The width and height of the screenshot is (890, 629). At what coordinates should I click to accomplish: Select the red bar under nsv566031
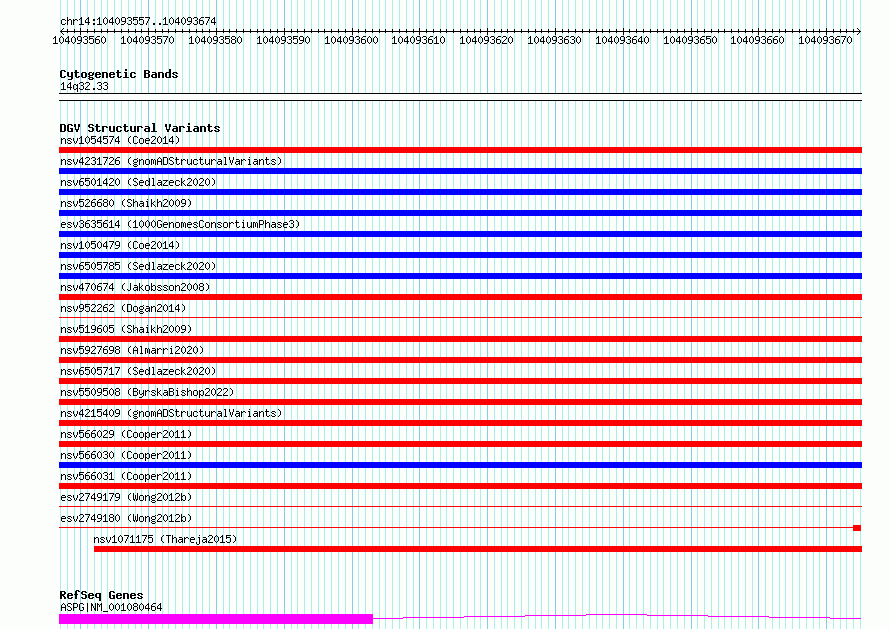[x=460, y=486]
